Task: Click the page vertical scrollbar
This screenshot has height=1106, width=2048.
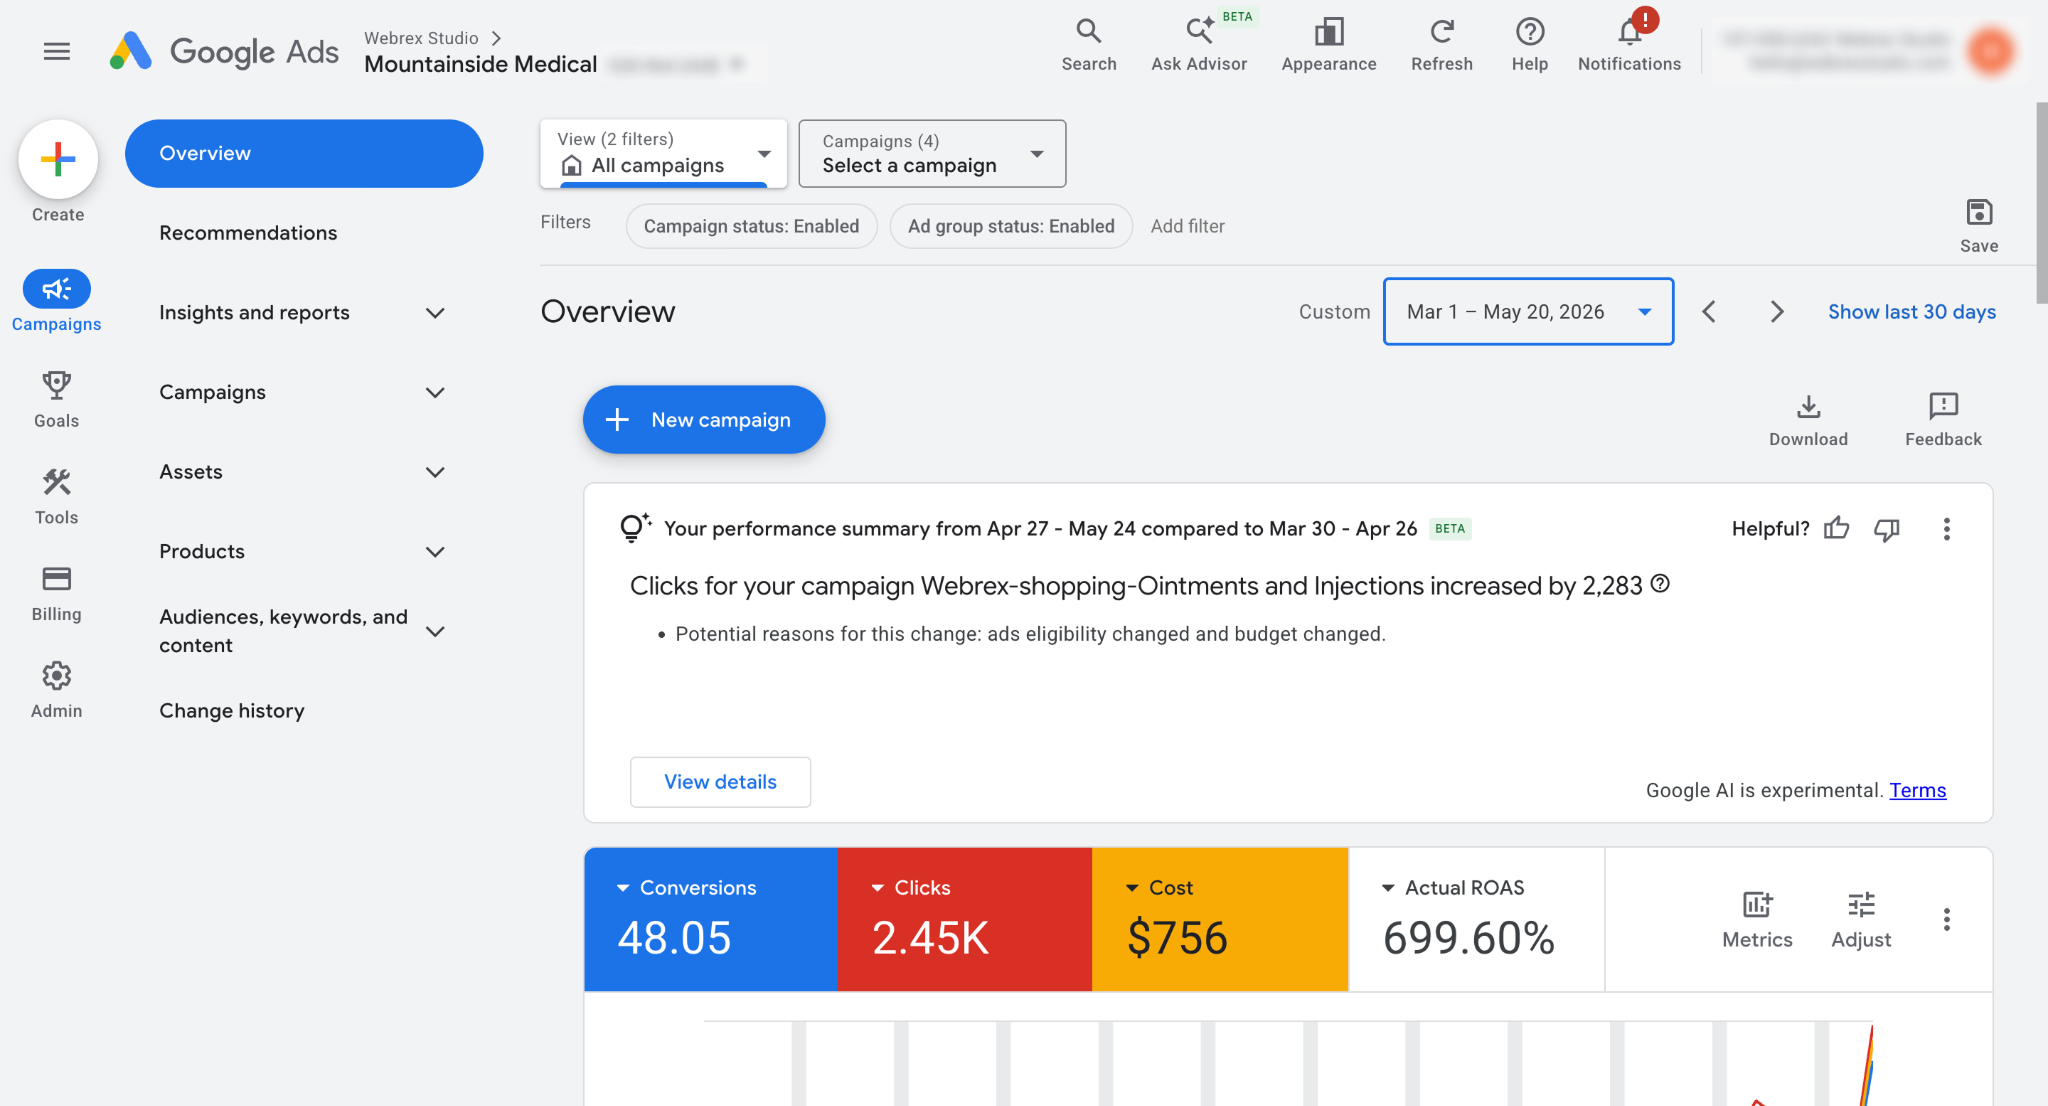Action: click(x=2041, y=203)
